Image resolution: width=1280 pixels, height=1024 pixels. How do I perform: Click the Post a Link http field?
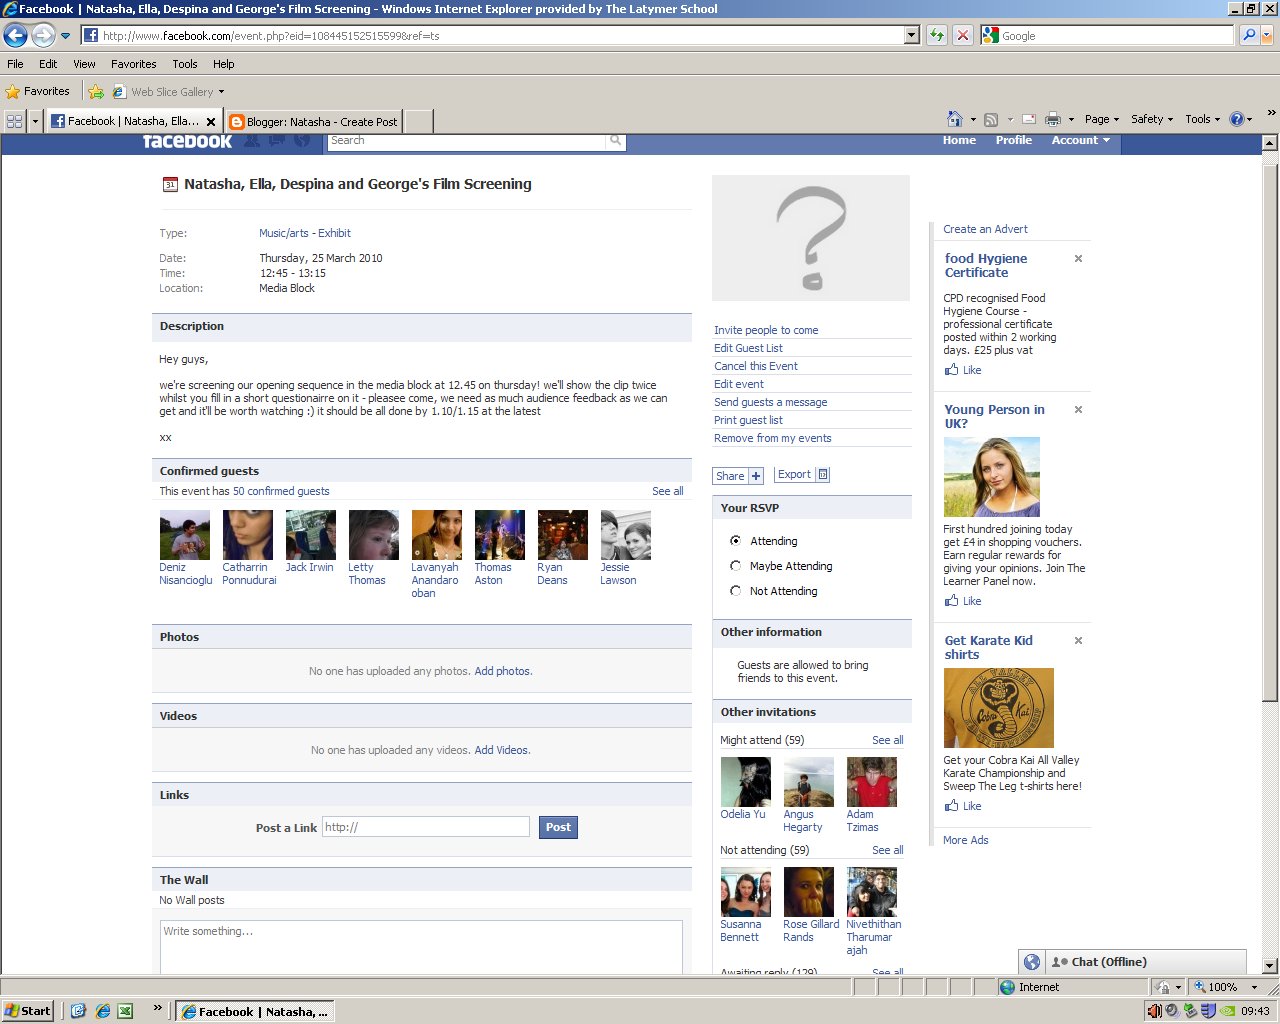pos(426,827)
